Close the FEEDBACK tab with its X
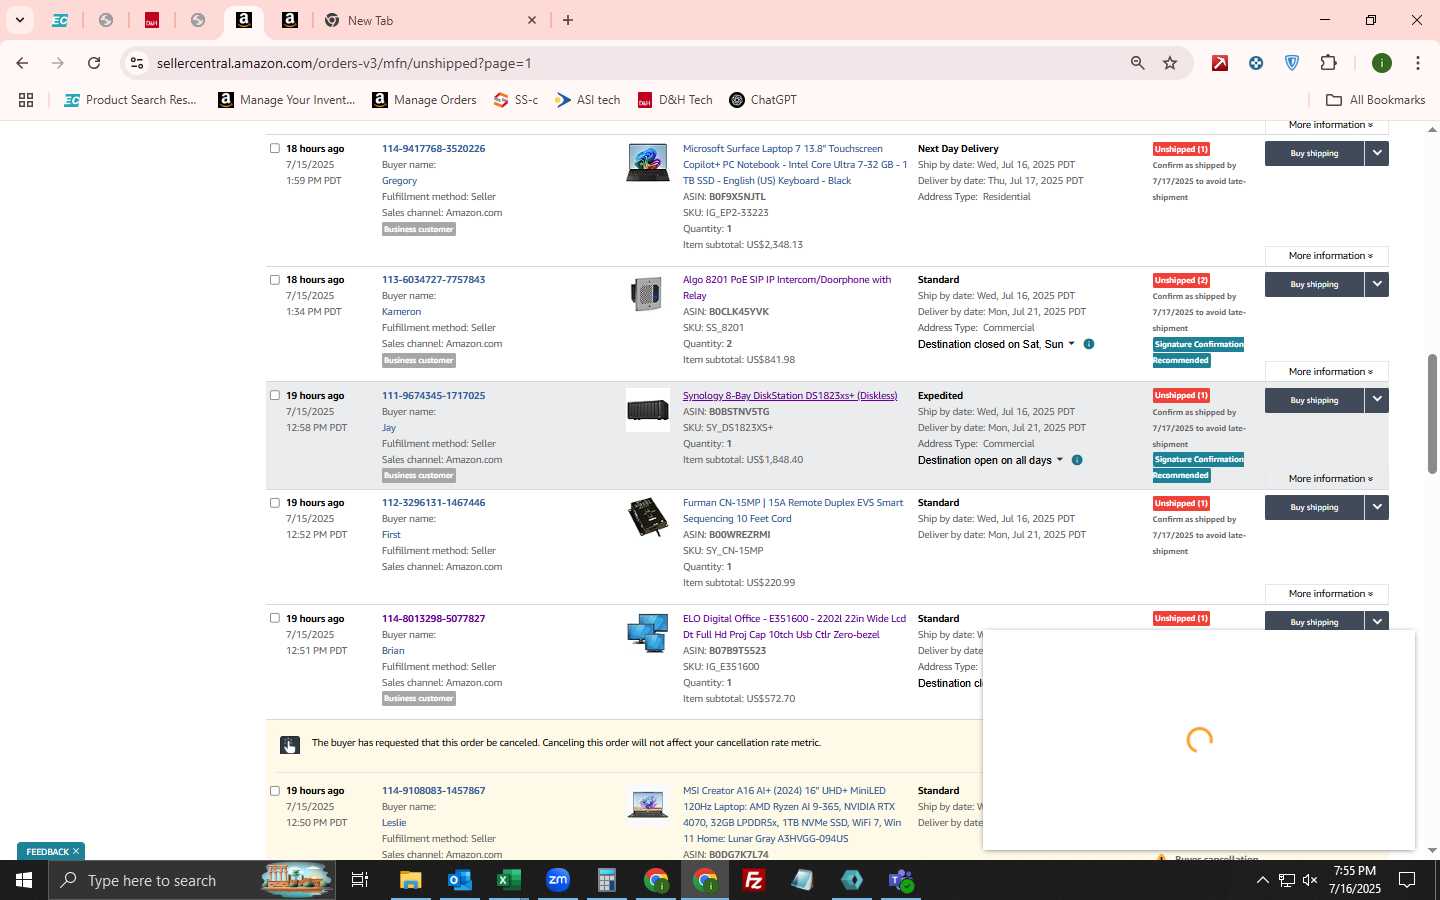The height and width of the screenshot is (900, 1440). (x=76, y=852)
